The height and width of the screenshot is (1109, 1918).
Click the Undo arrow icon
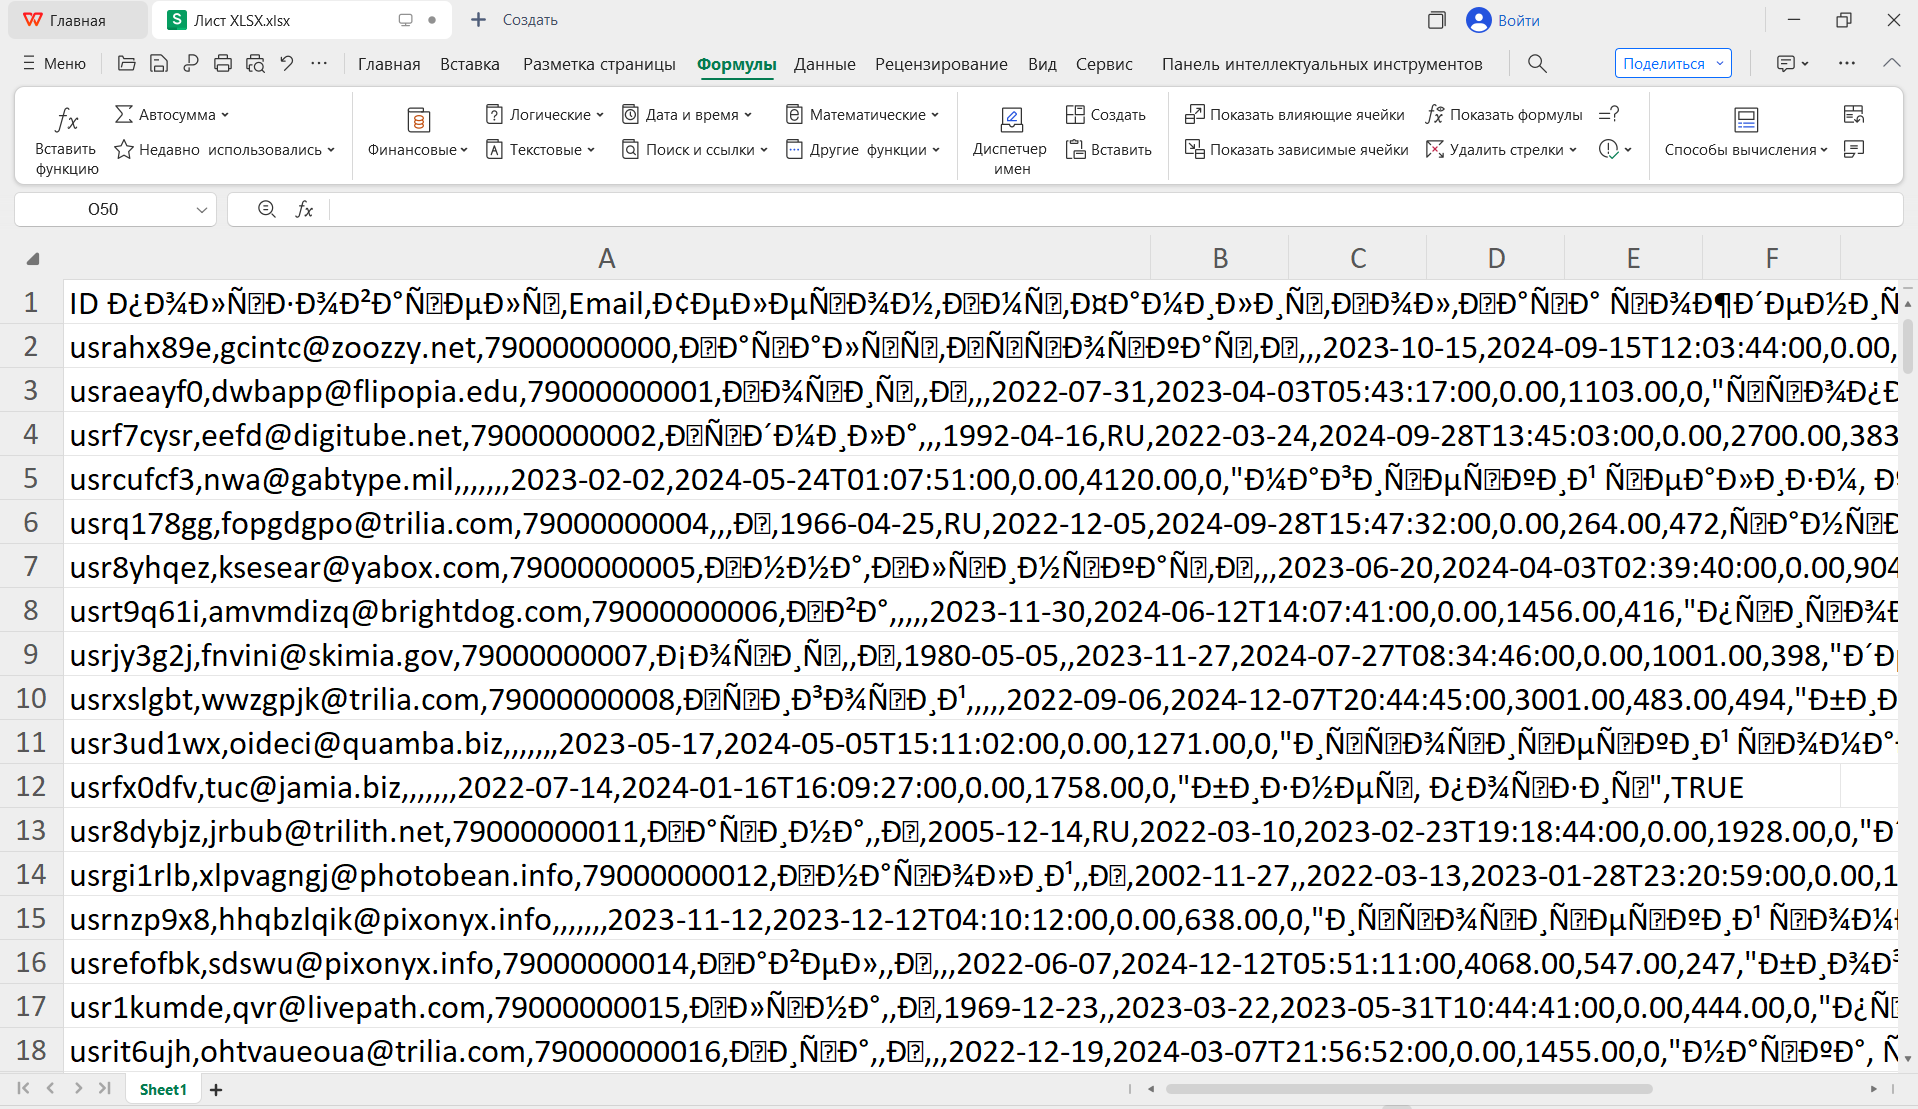(x=287, y=64)
